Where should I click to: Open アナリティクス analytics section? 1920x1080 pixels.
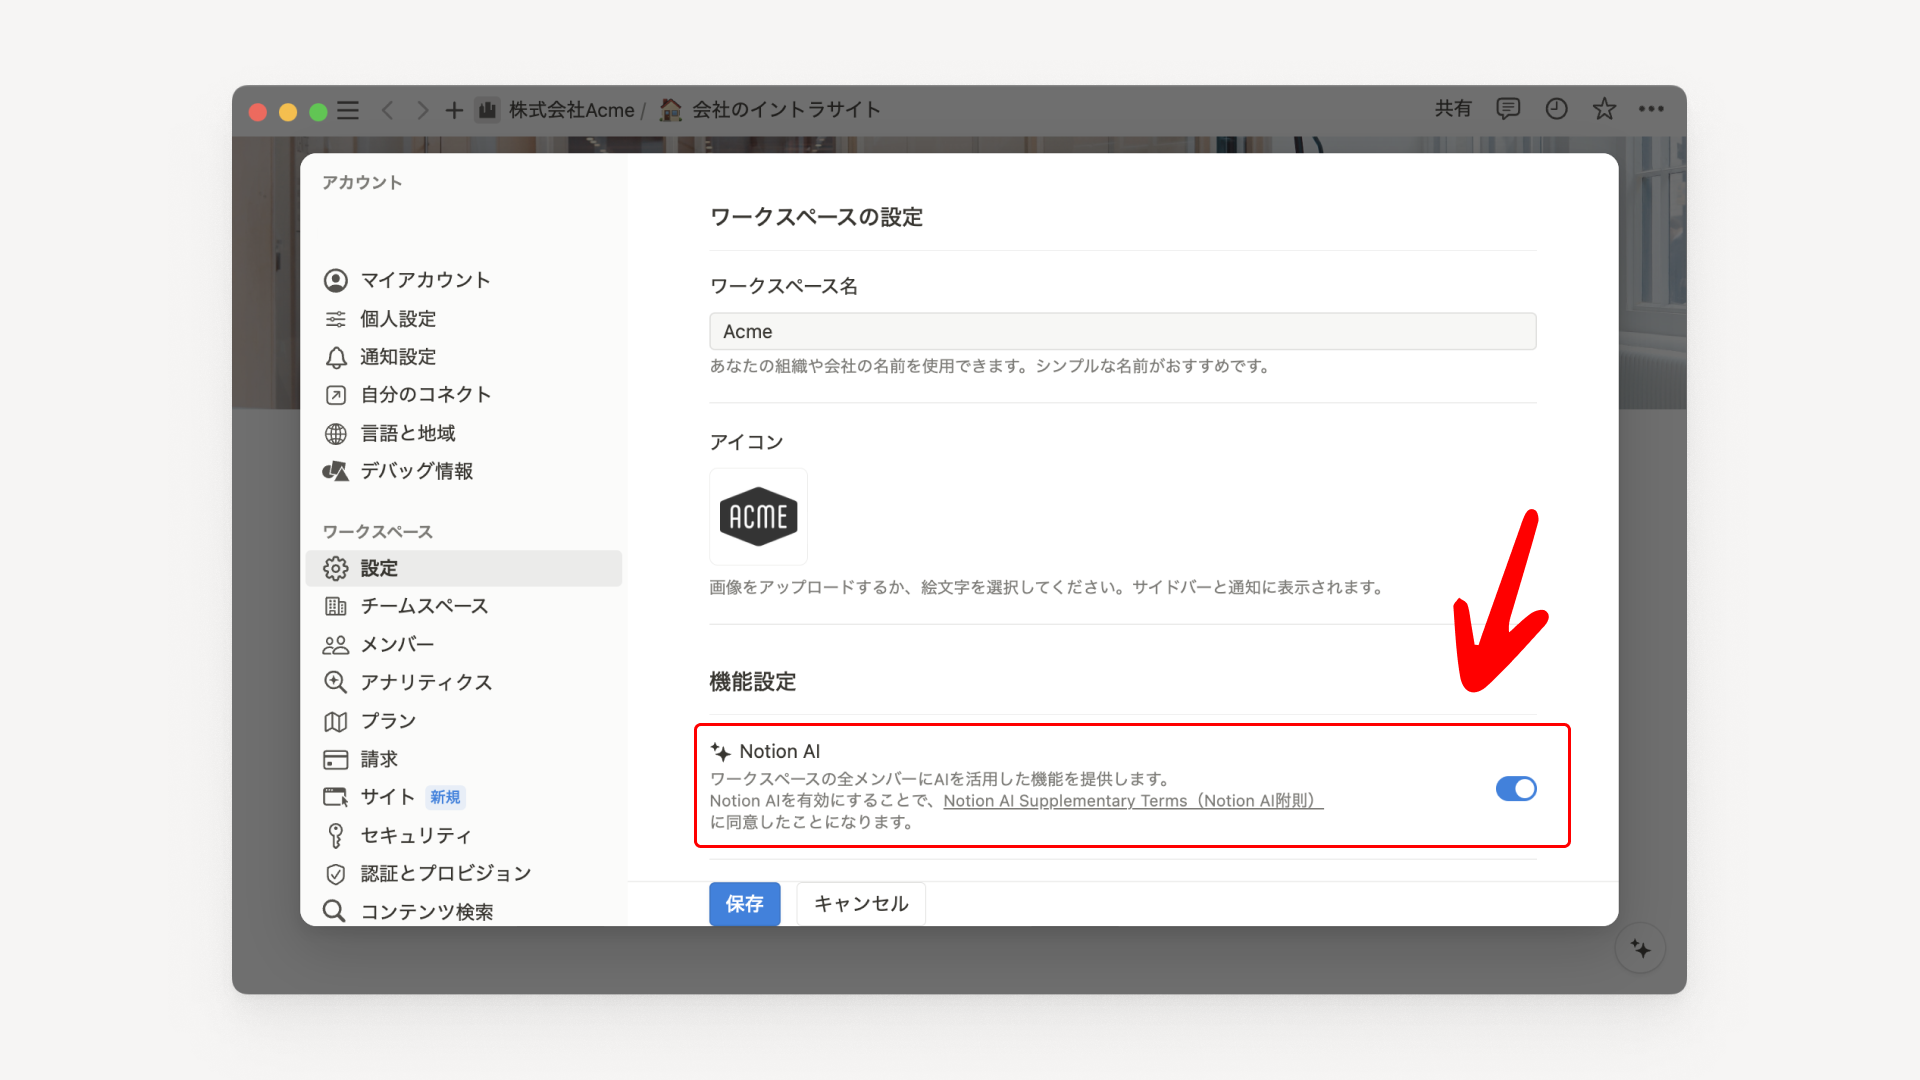[x=426, y=683]
